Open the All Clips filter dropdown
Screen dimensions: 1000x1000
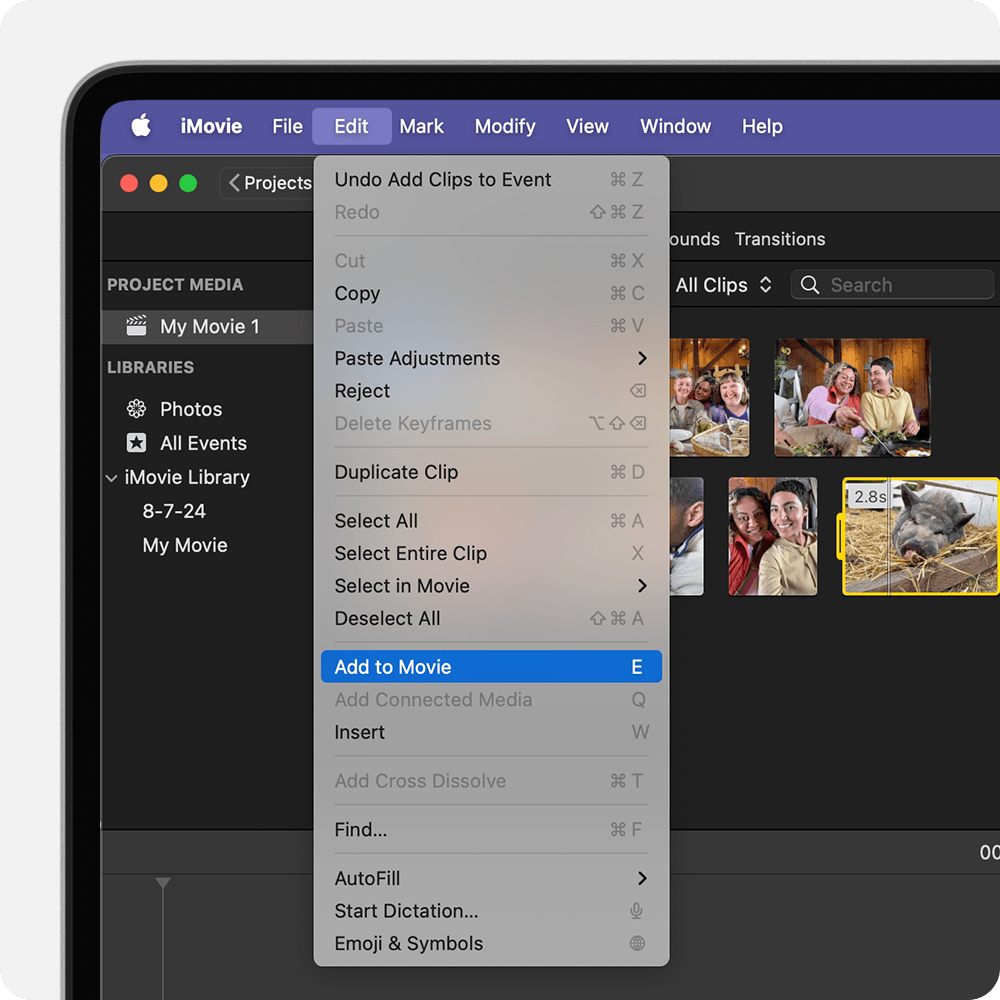[724, 285]
